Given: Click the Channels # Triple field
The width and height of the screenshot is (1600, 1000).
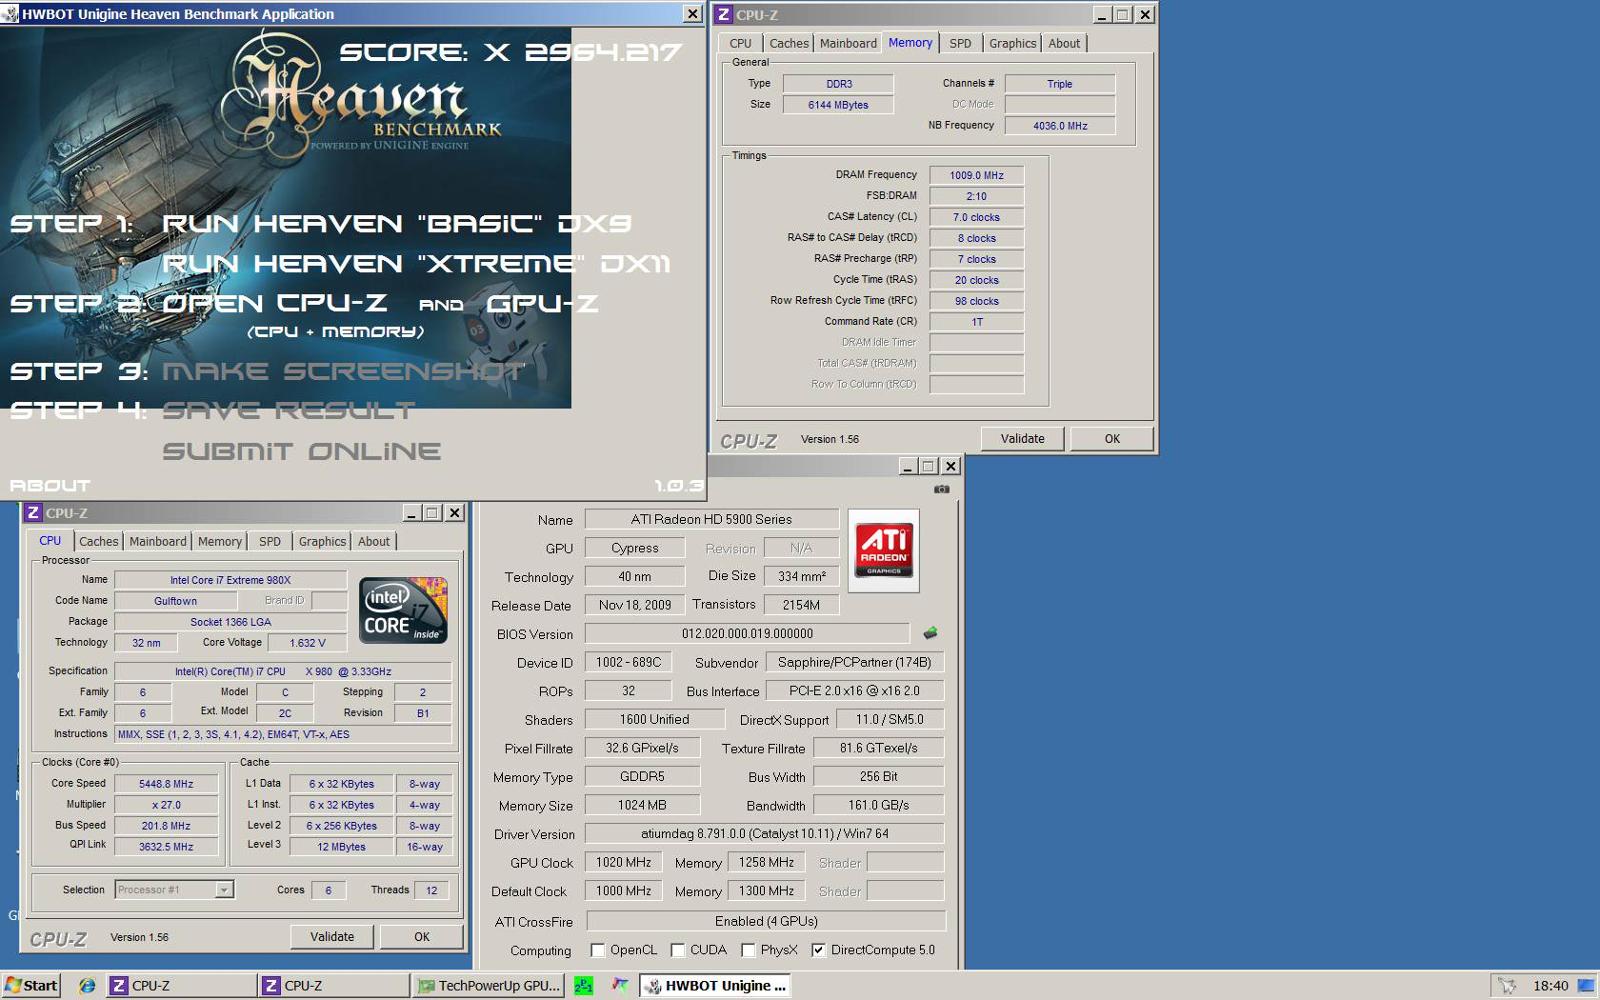Looking at the screenshot, I should pyautogui.click(x=1059, y=84).
